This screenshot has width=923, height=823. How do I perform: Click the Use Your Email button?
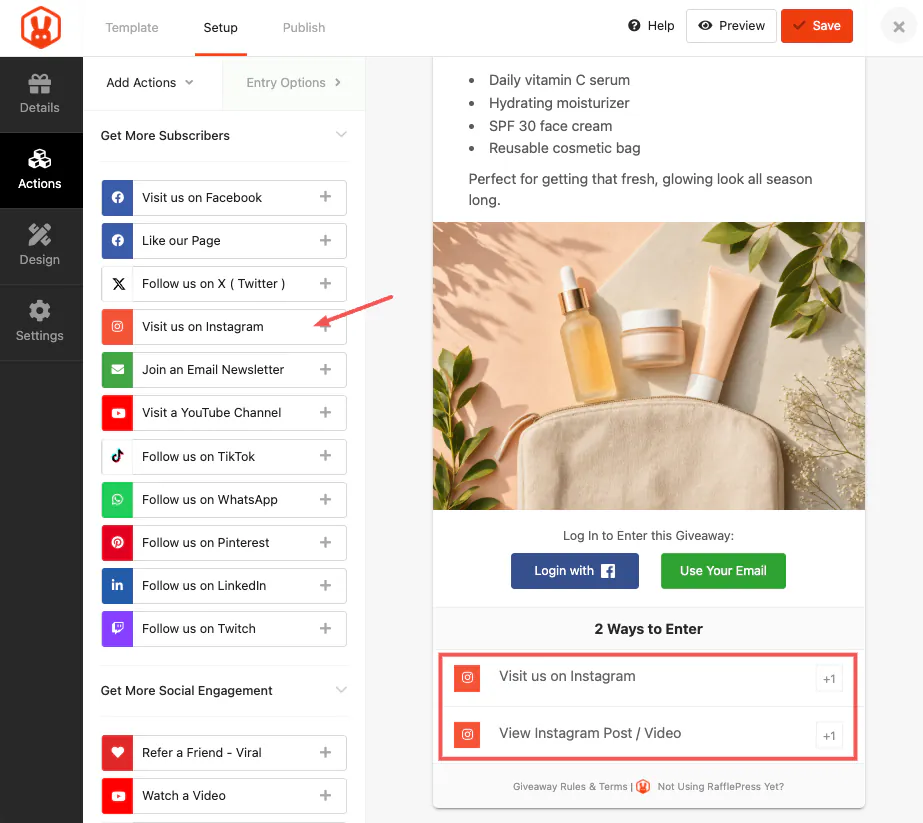point(723,570)
